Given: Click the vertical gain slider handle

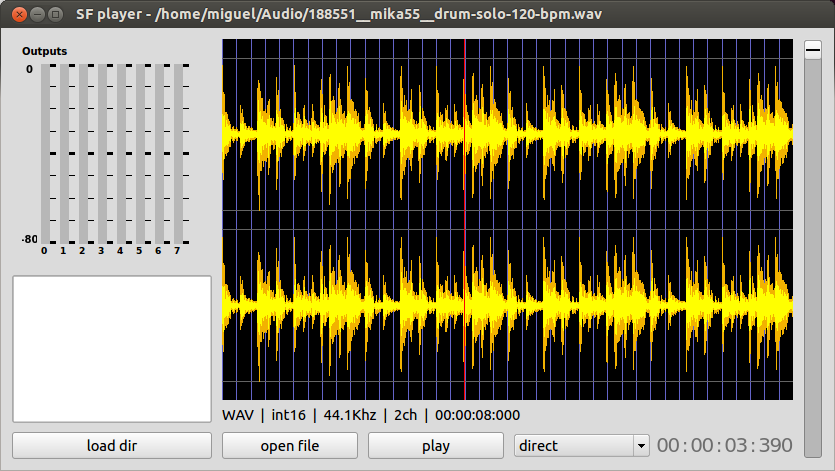Looking at the screenshot, I should tap(813, 50).
